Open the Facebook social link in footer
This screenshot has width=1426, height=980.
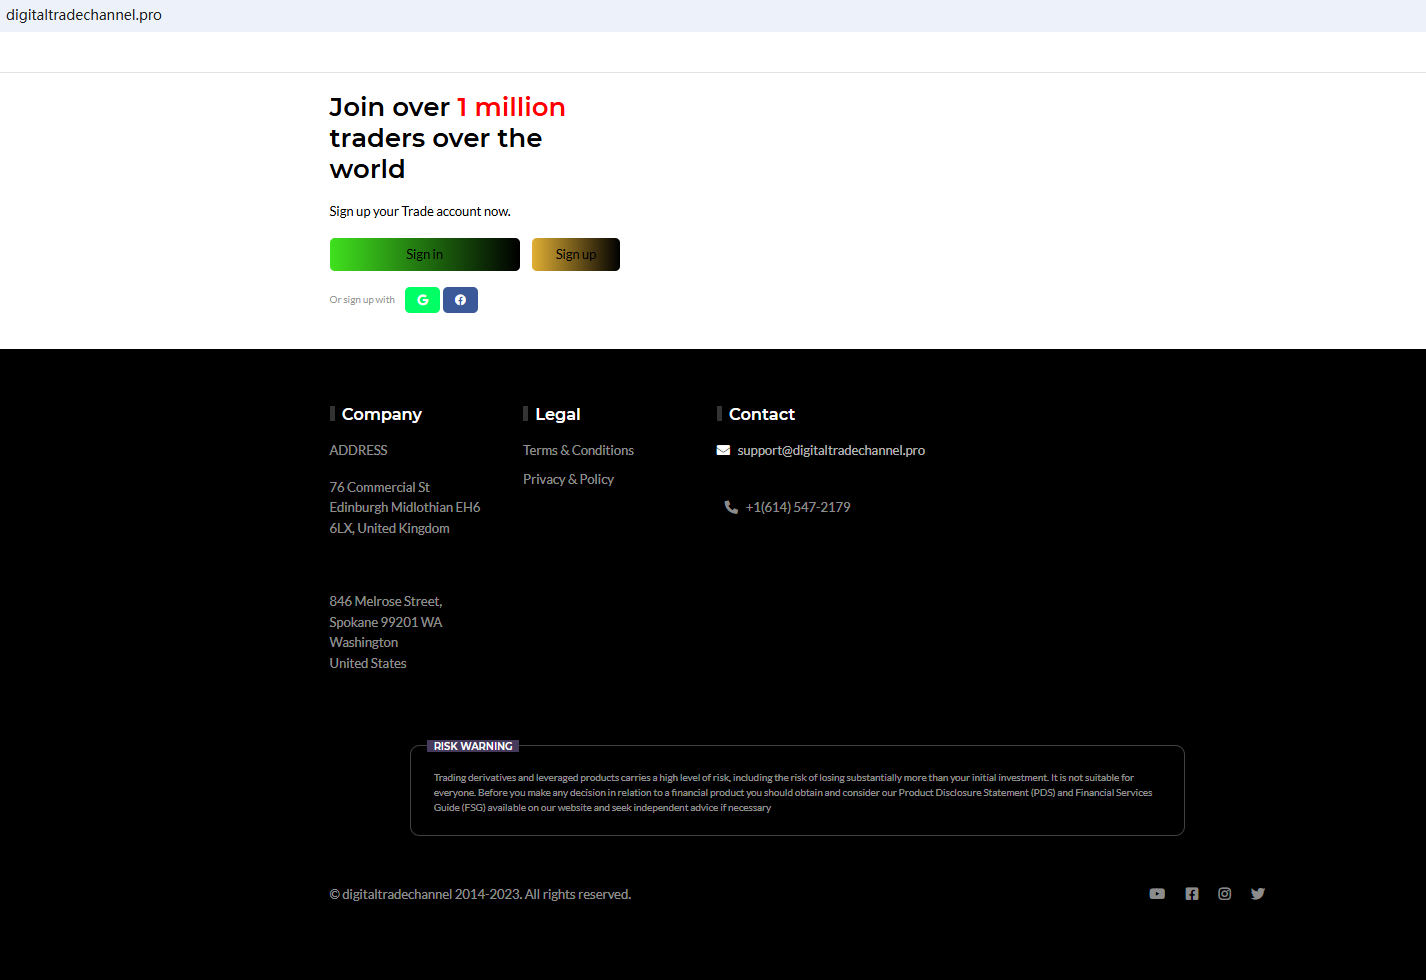click(x=1192, y=894)
